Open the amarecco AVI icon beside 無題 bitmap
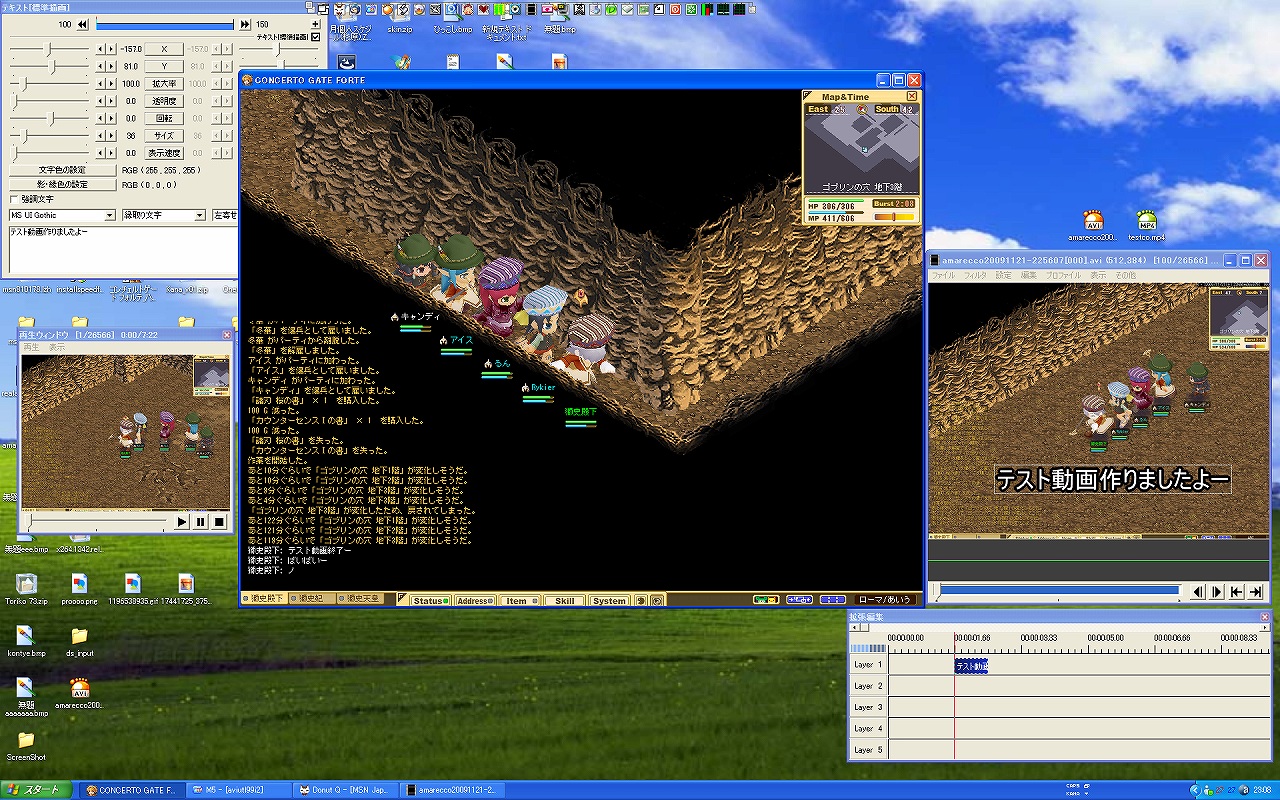Screen dimensions: 1280x800 tap(80, 694)
